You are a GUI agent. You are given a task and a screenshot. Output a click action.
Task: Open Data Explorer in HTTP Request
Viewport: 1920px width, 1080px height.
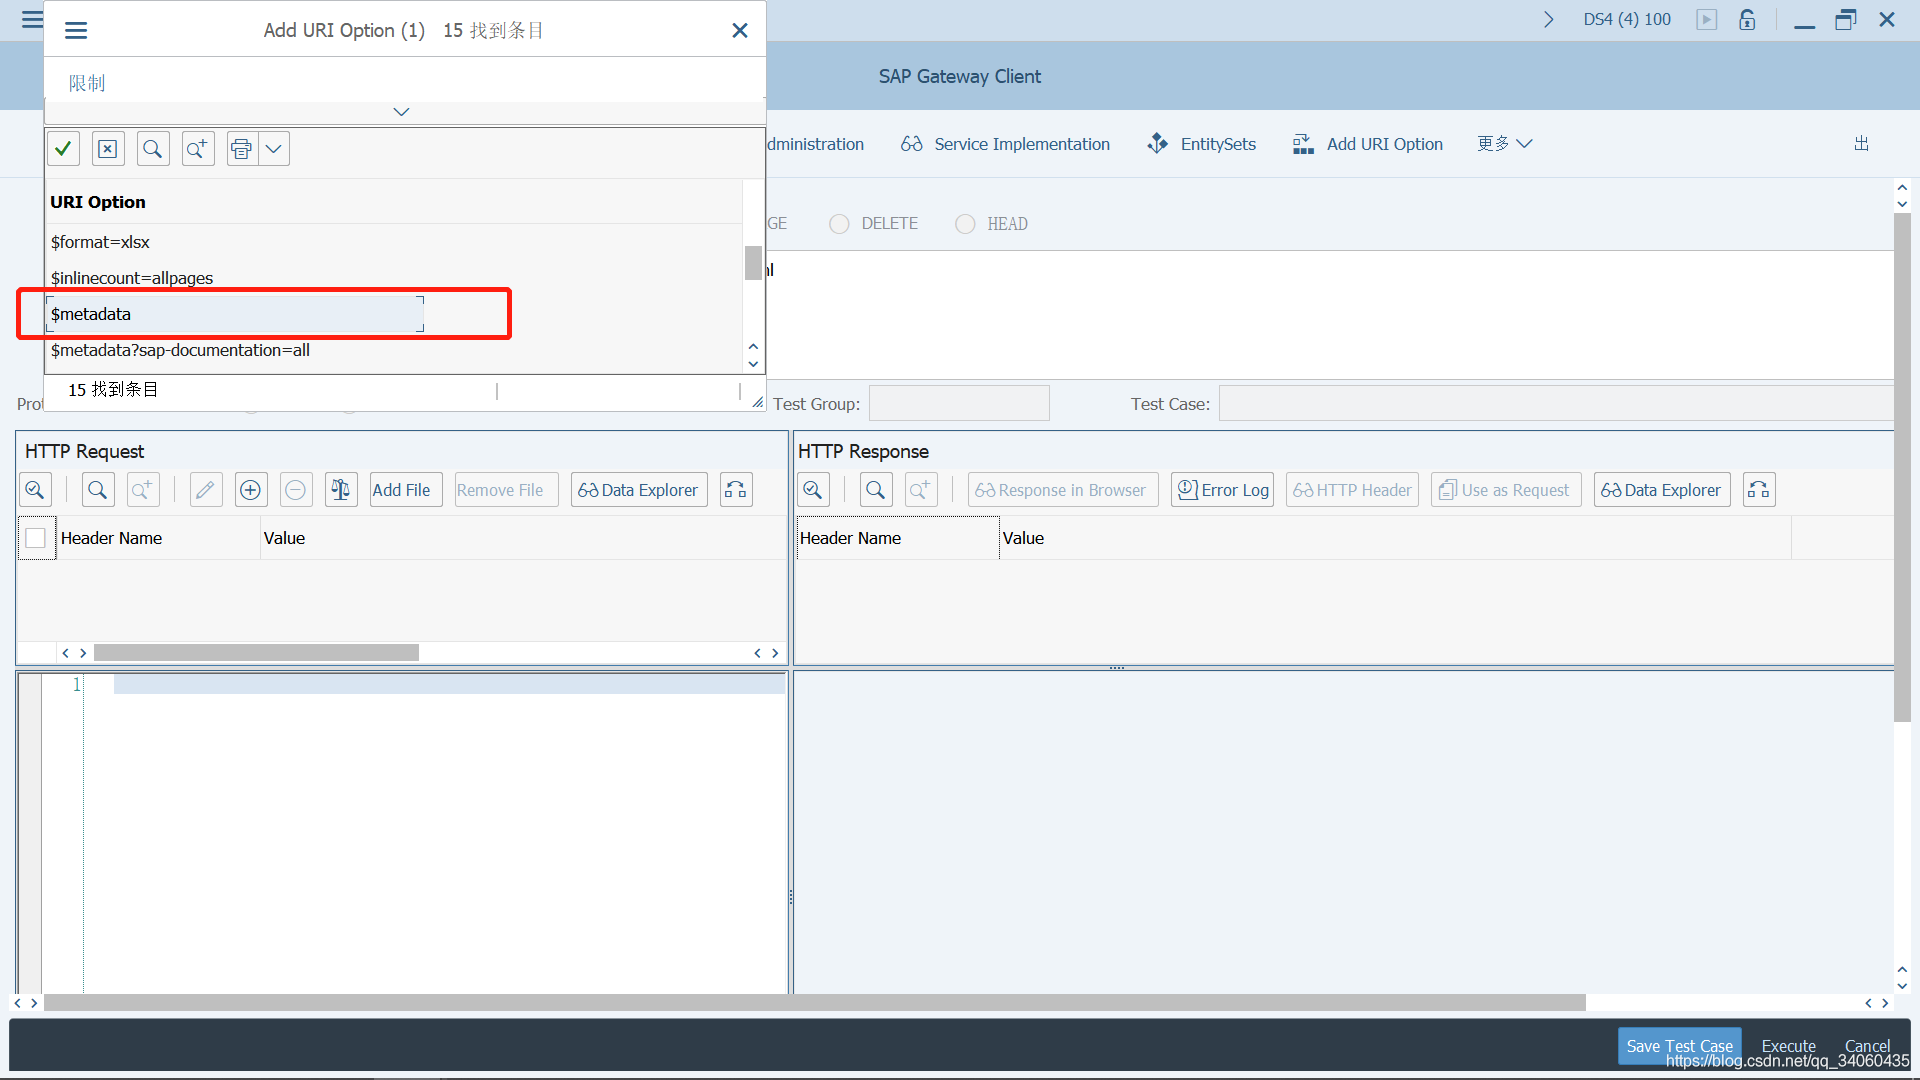[x=639, y=490]
